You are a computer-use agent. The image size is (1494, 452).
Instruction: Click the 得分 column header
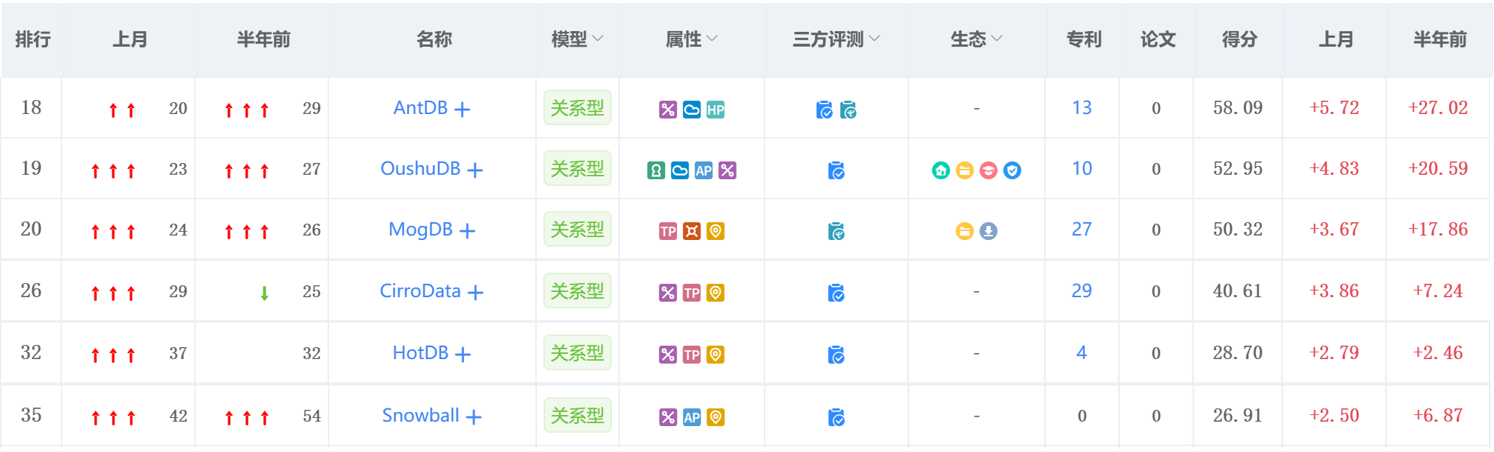1238,39
